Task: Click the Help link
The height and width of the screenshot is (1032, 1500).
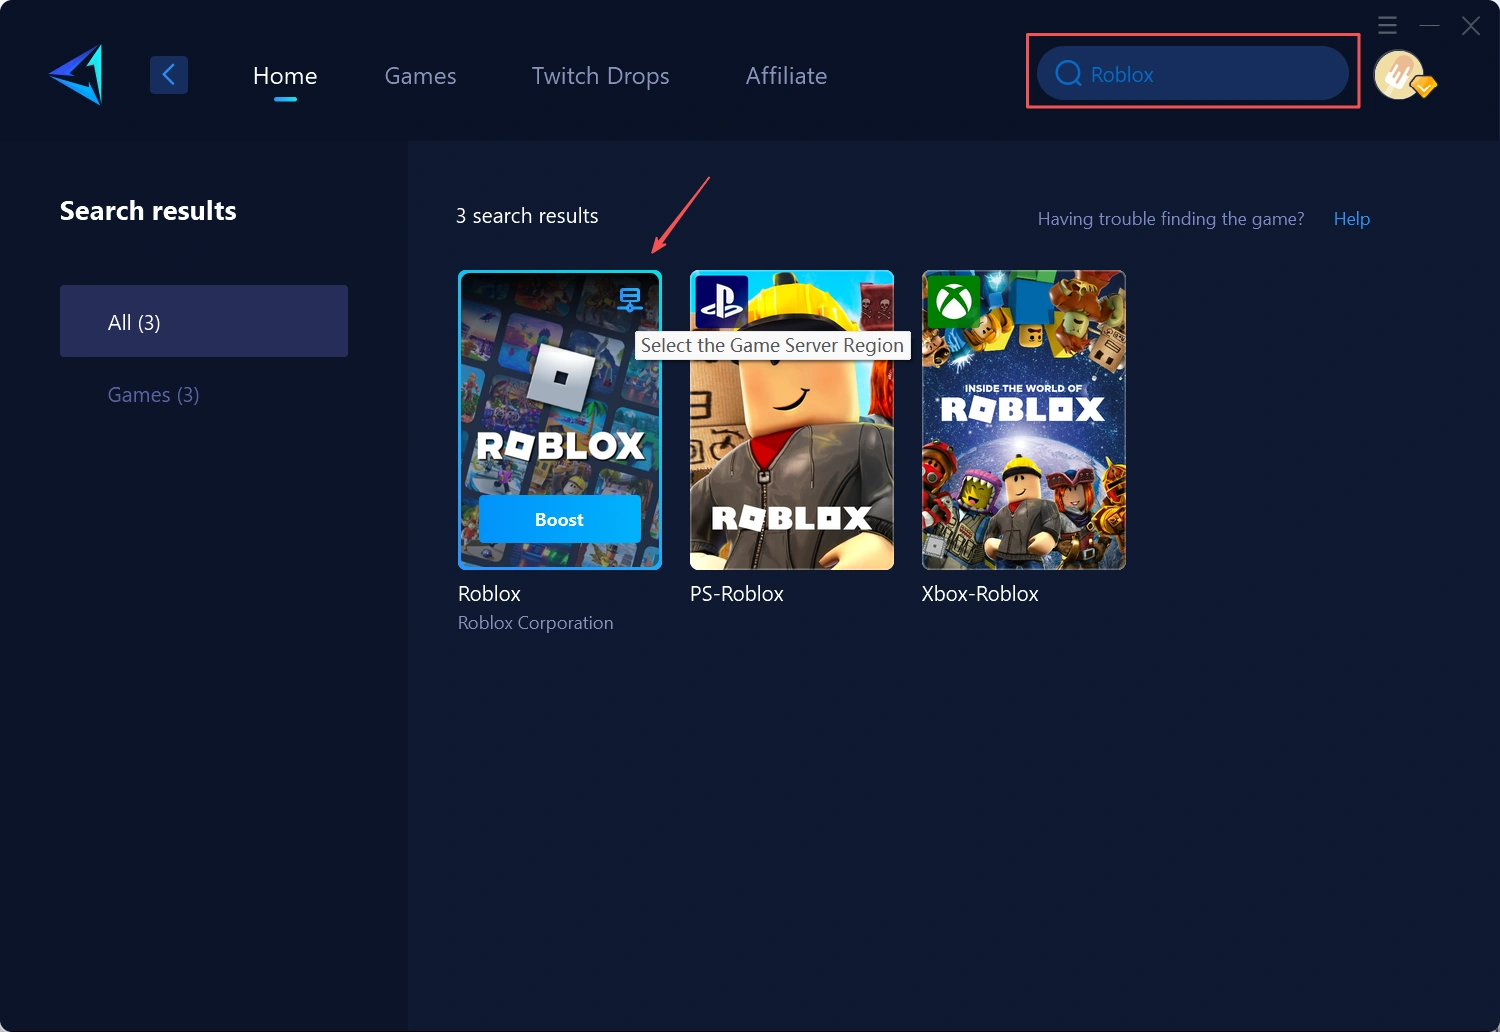Action: click(1351, 218)
